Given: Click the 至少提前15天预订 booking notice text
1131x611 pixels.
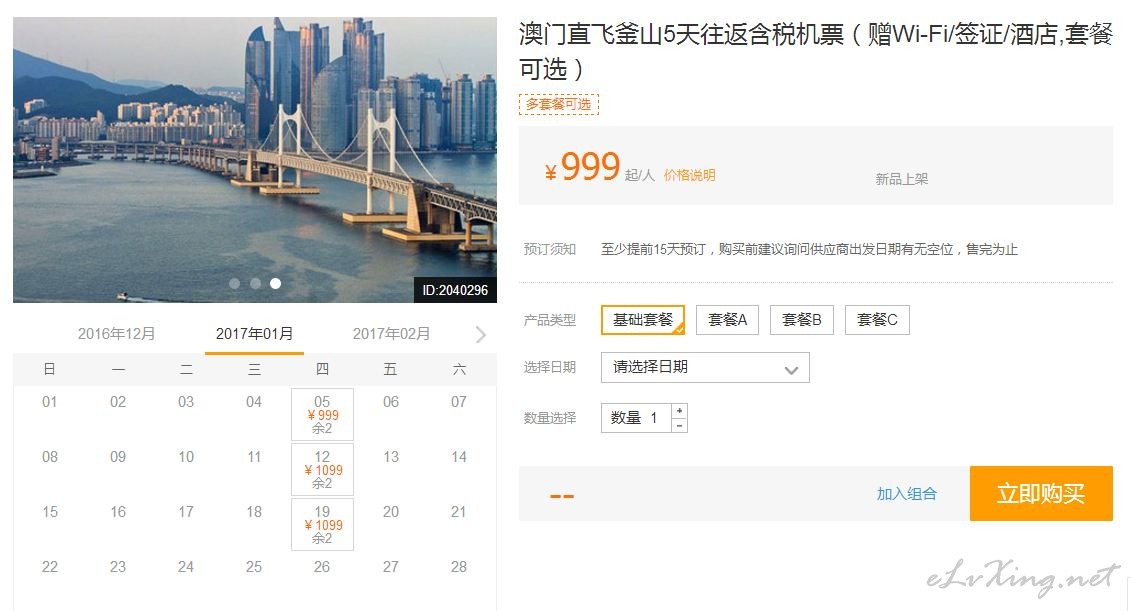Looking at the screenshot, I should pos(809,250).
